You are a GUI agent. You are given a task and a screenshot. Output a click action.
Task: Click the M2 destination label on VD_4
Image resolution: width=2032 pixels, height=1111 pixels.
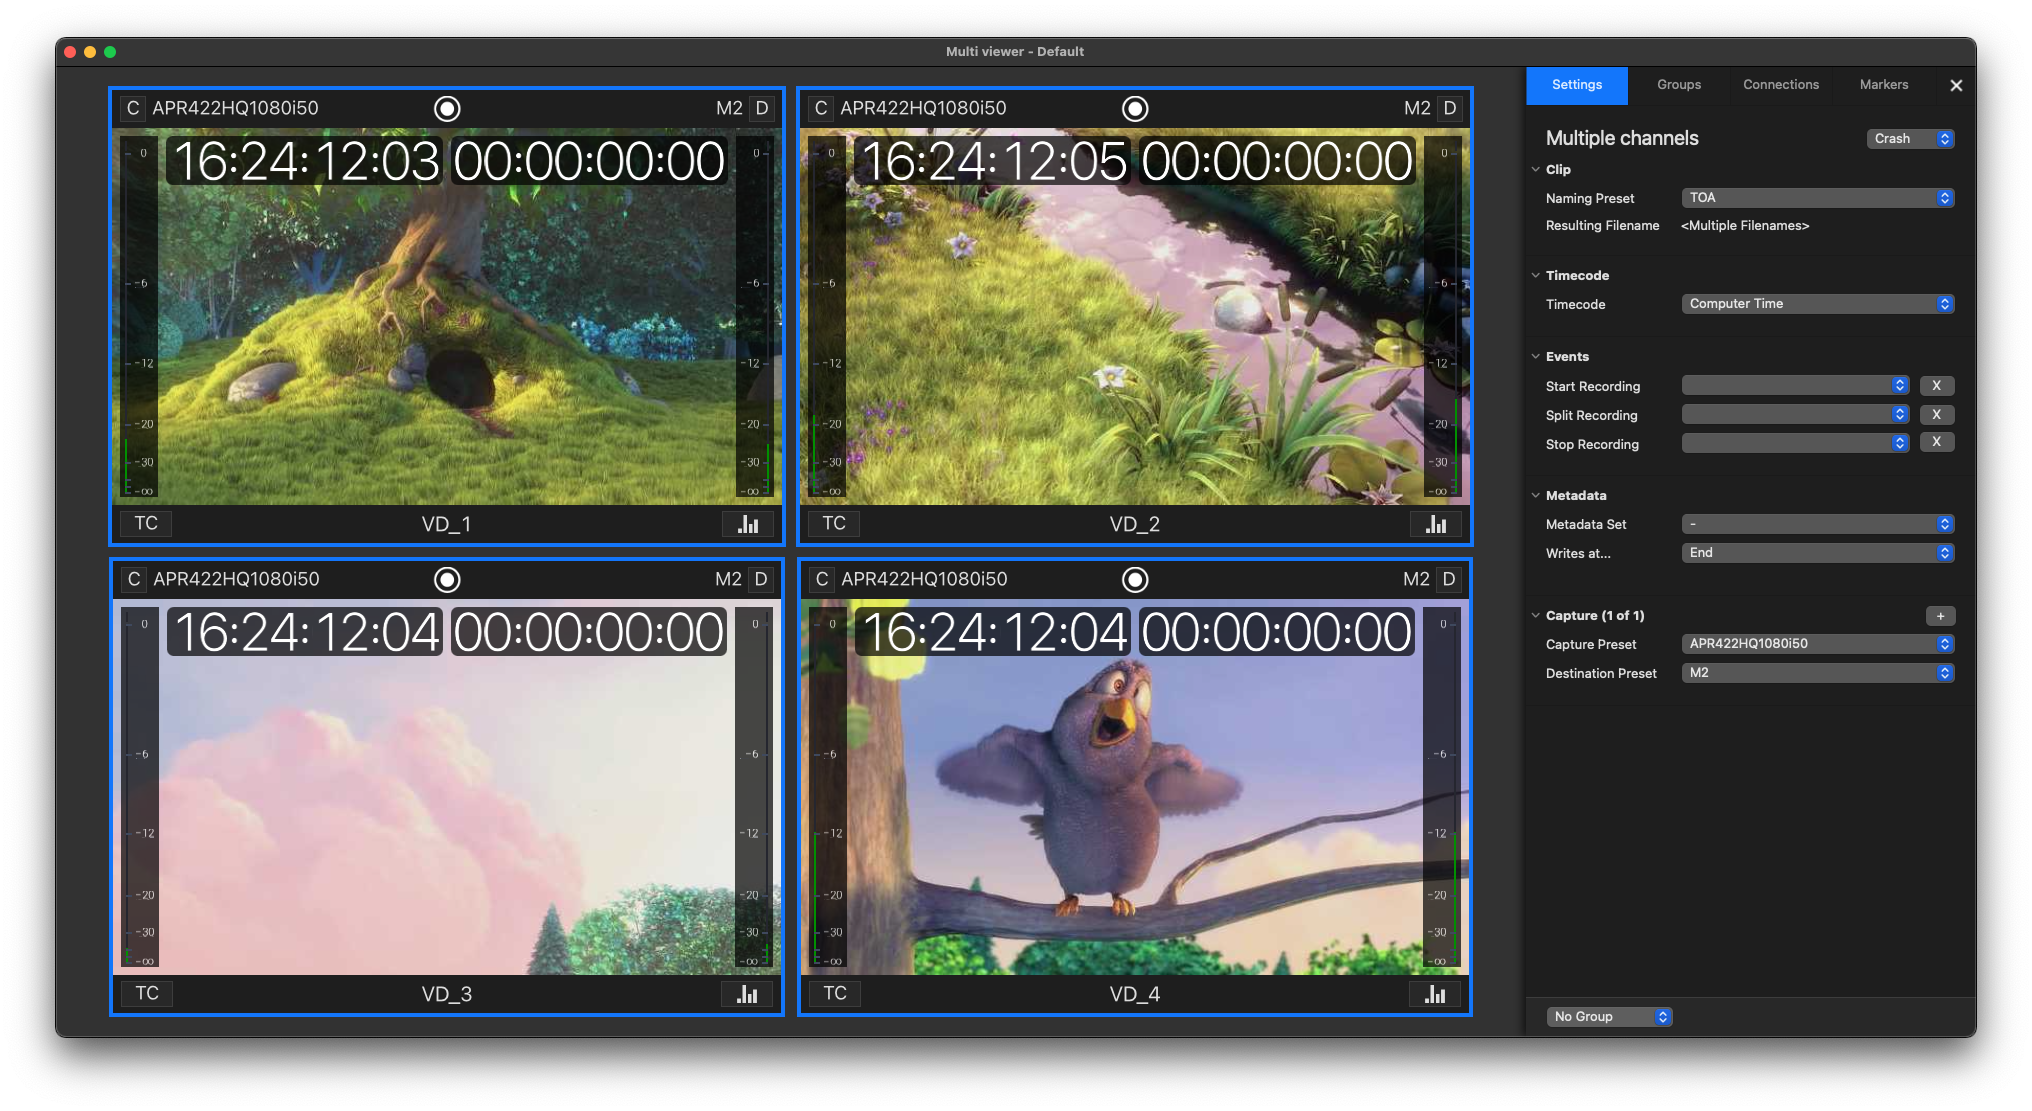point(1416,579)
